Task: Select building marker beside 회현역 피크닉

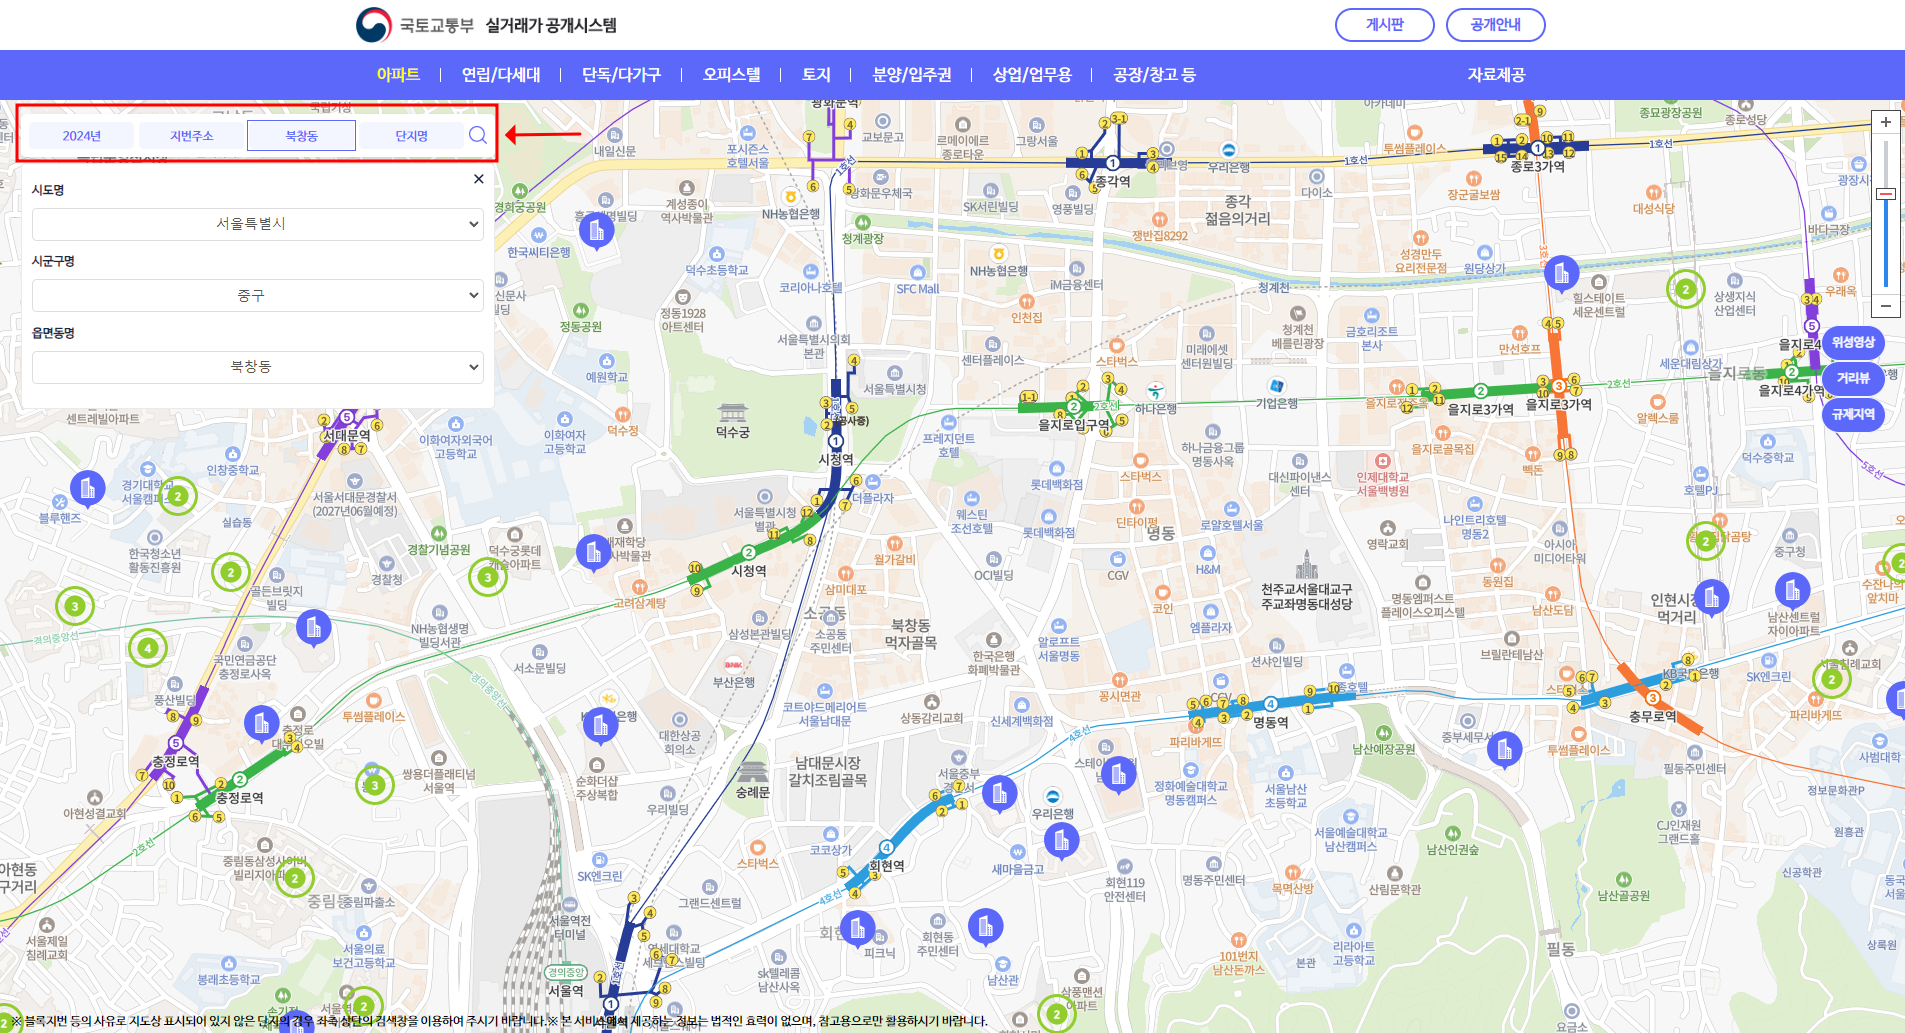Action: tap(857, 931)
